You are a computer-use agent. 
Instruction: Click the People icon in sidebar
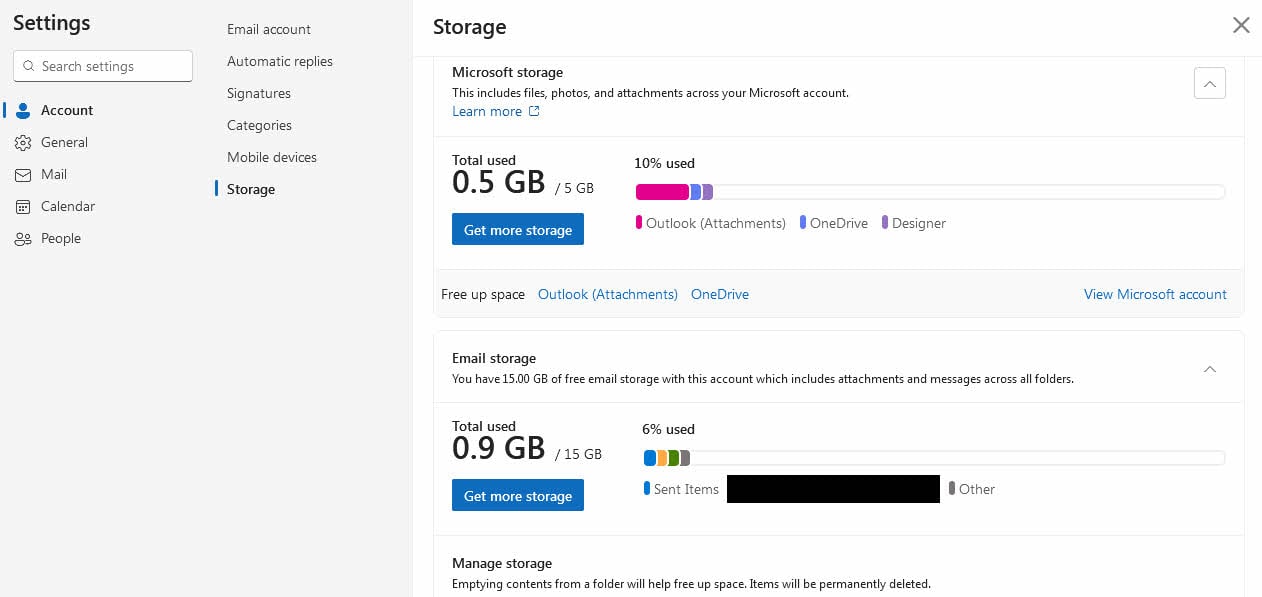23,239
